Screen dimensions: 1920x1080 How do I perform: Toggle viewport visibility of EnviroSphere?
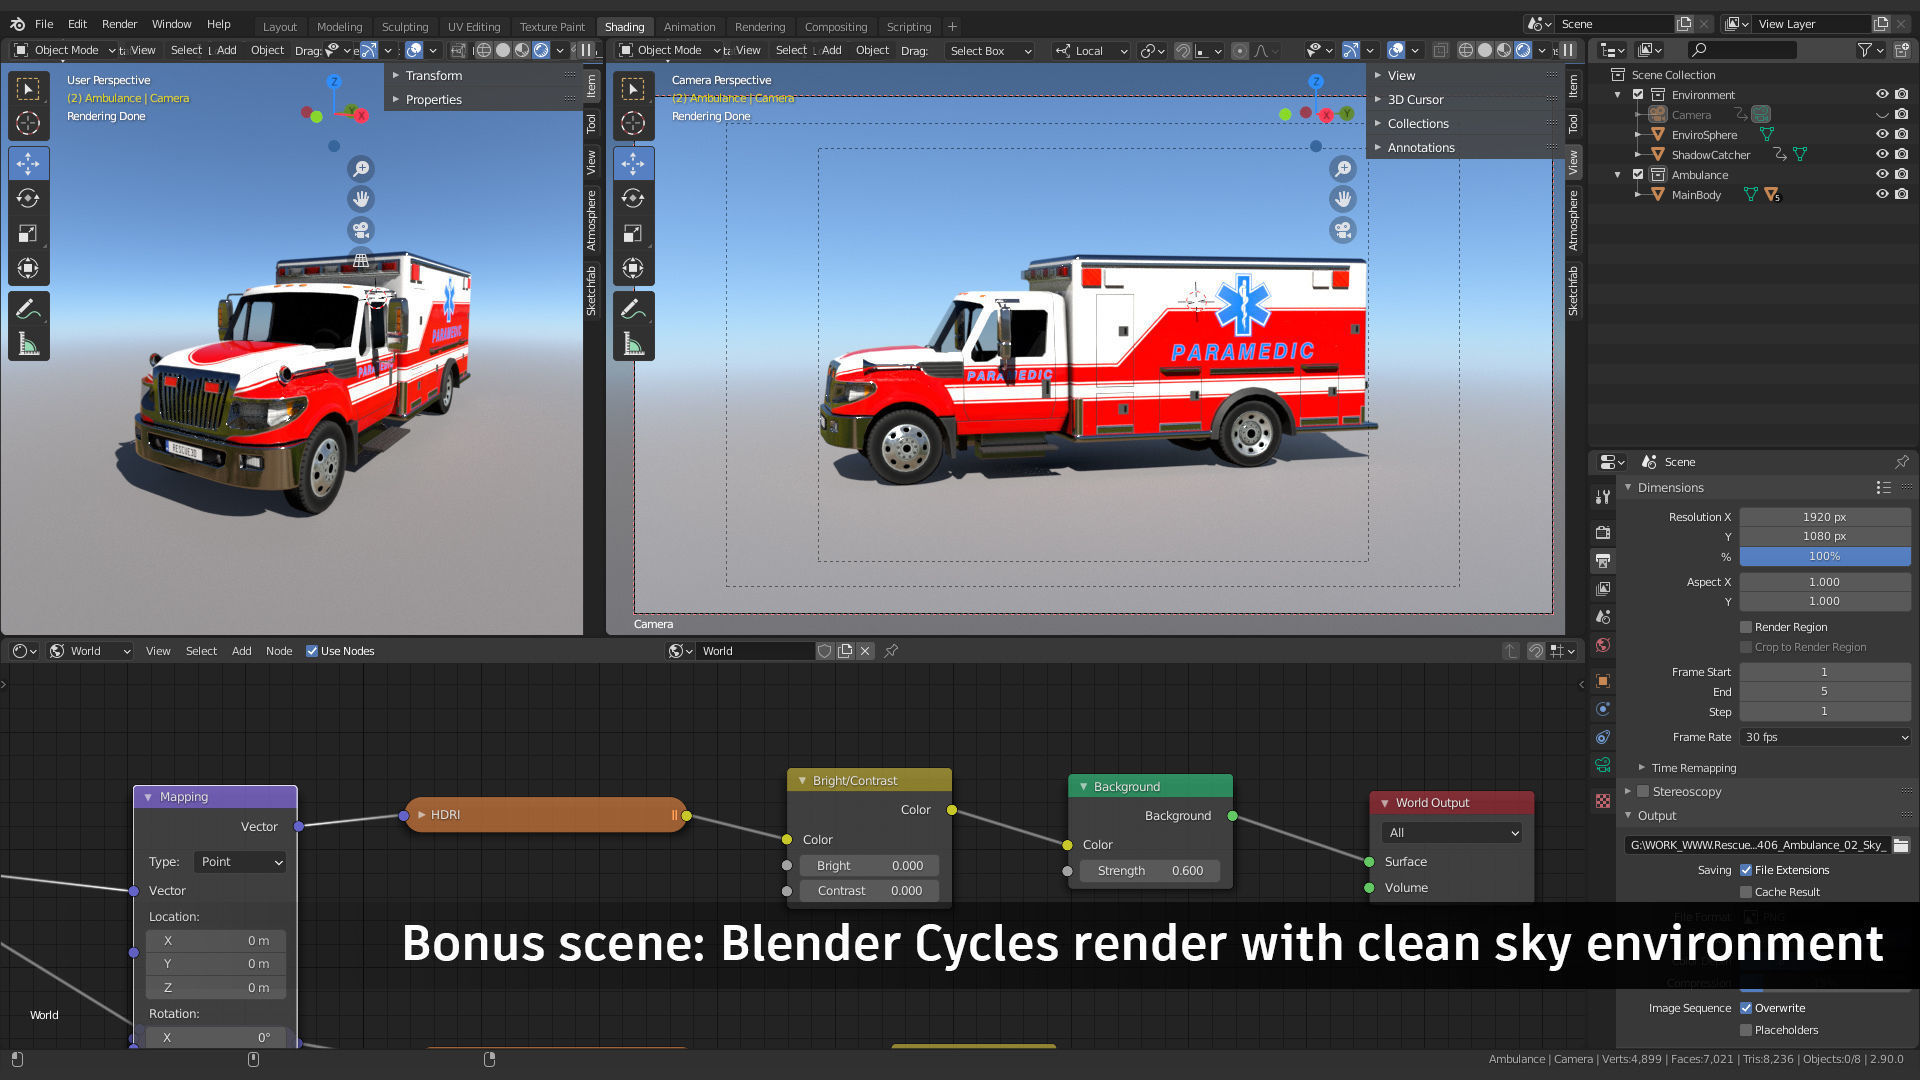click(1881, 134)
